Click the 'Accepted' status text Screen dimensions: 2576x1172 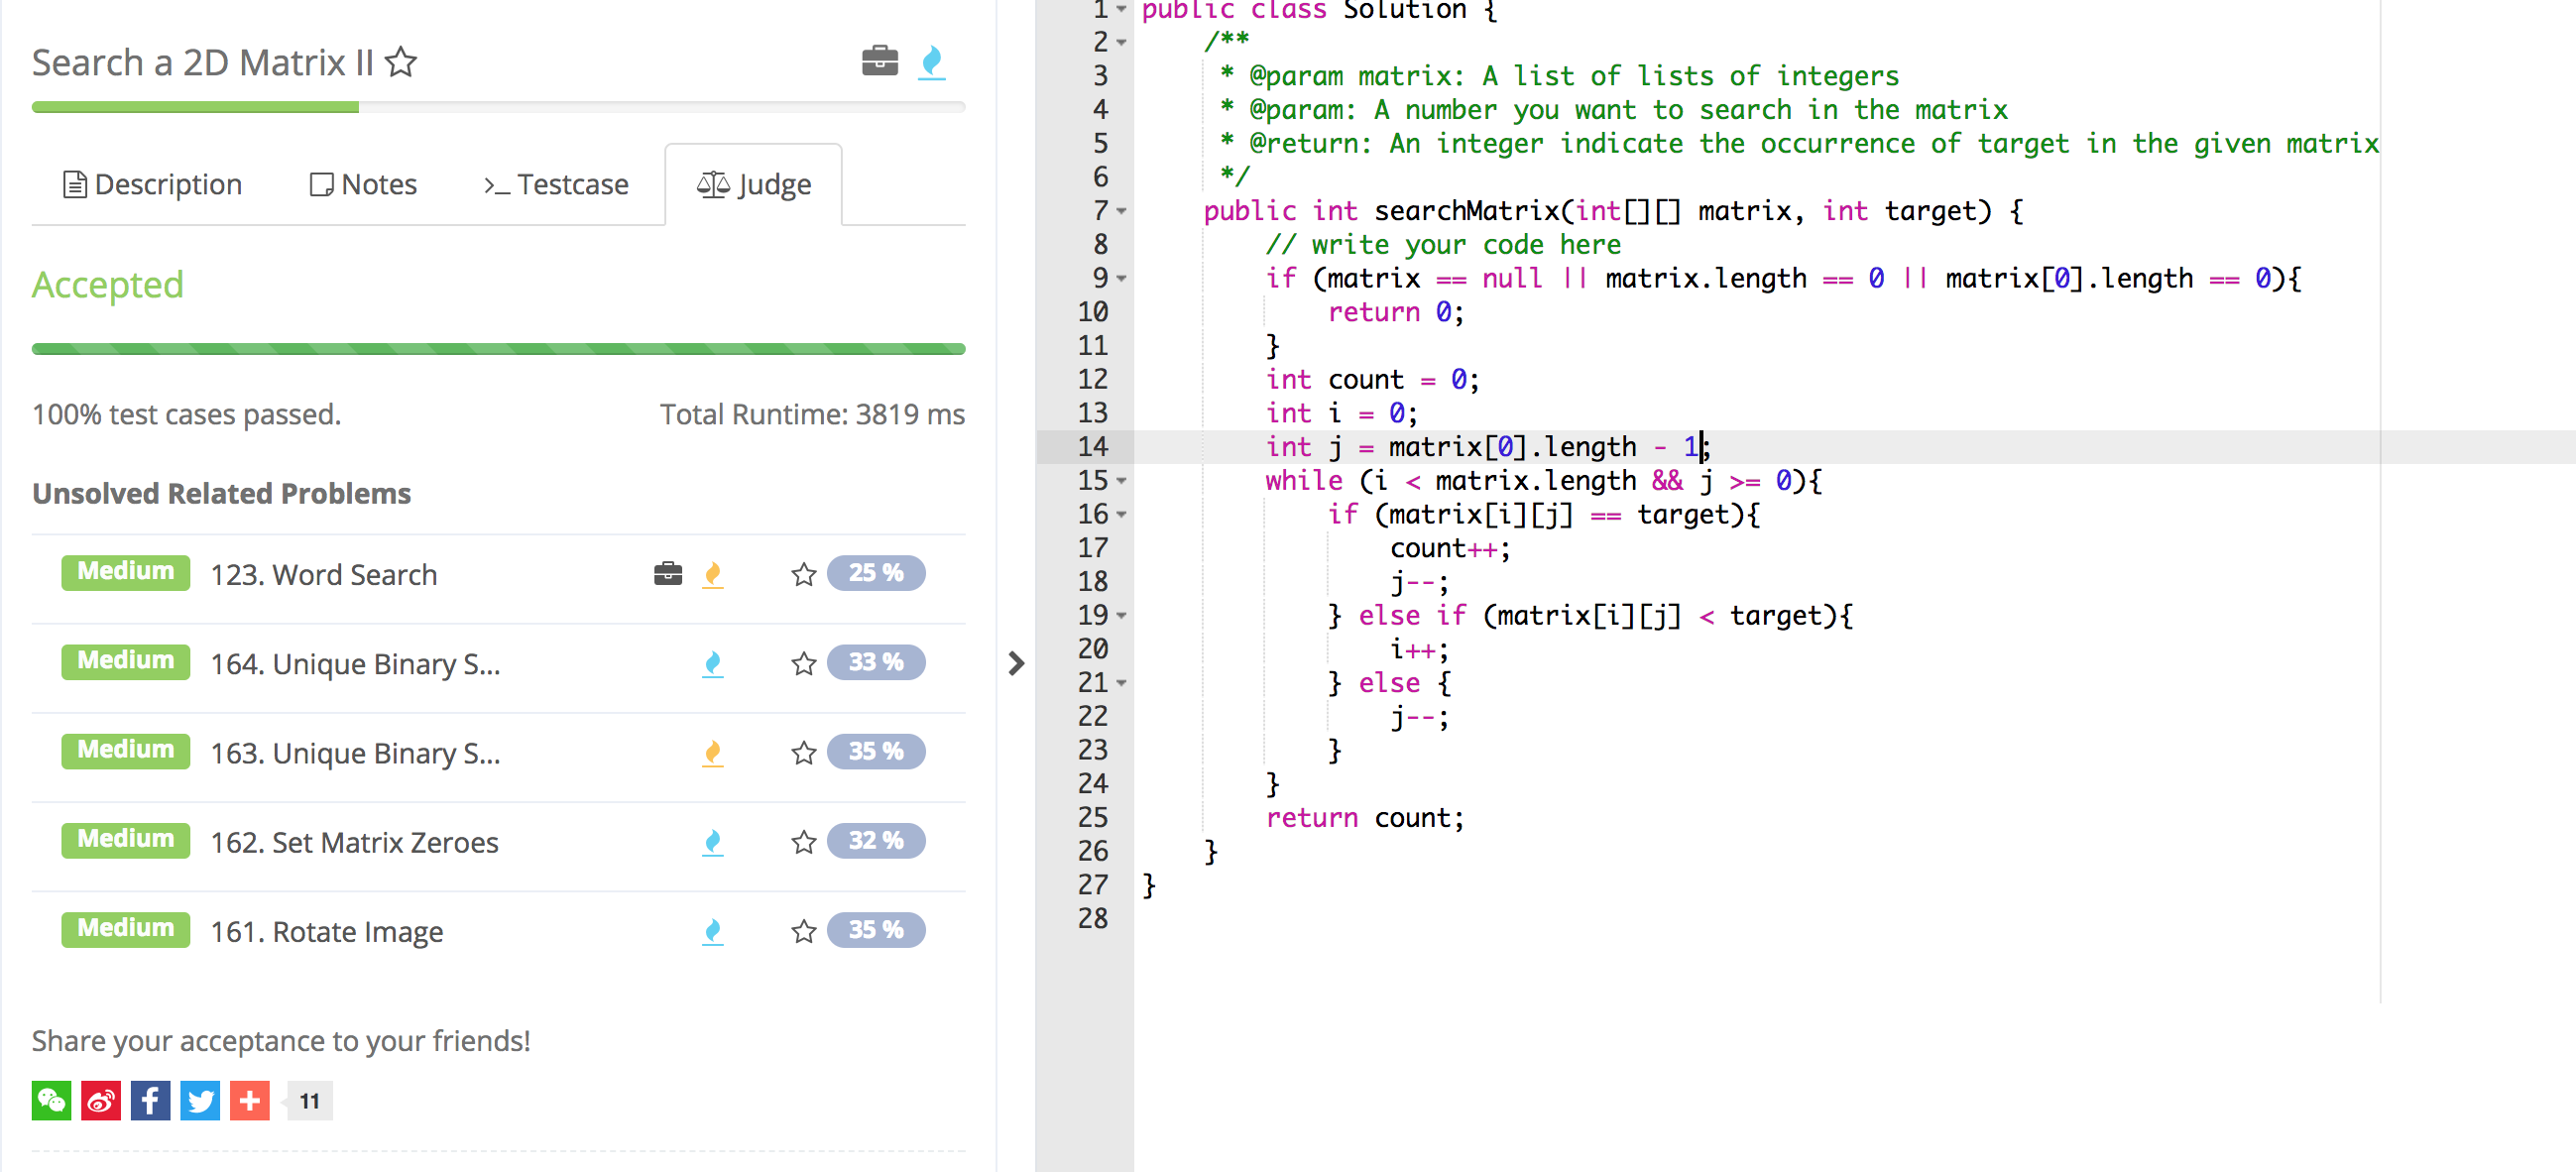pos(108,284)
